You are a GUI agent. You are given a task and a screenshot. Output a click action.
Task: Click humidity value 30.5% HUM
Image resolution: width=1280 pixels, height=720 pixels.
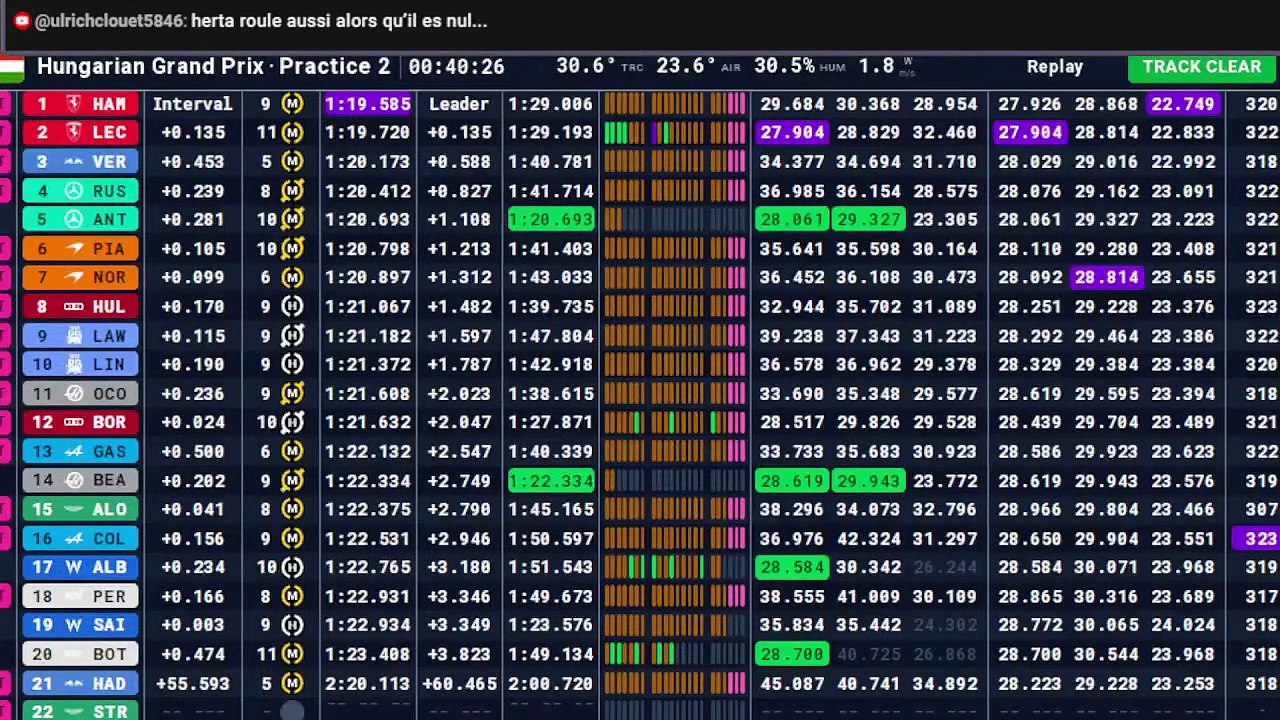click(799, 66)
